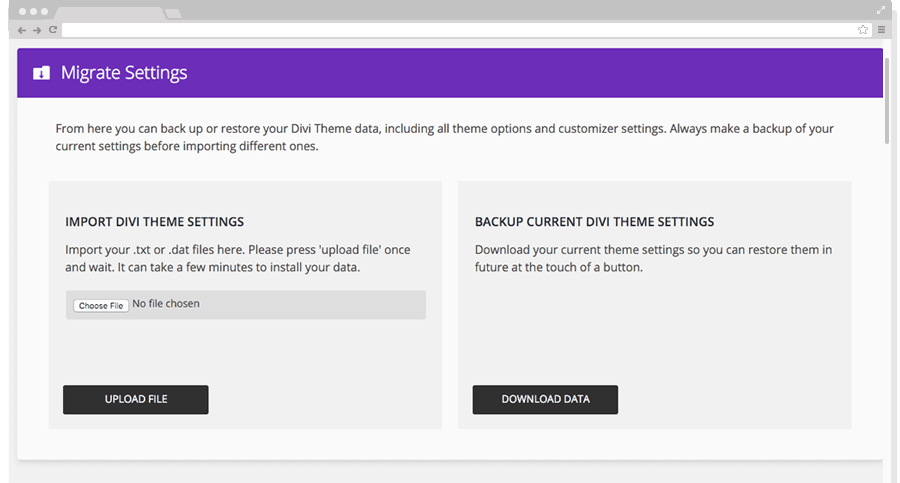Click the 'No file chosen' file field
This screenshot has height=483, width=900.
[x=246, y=305]
